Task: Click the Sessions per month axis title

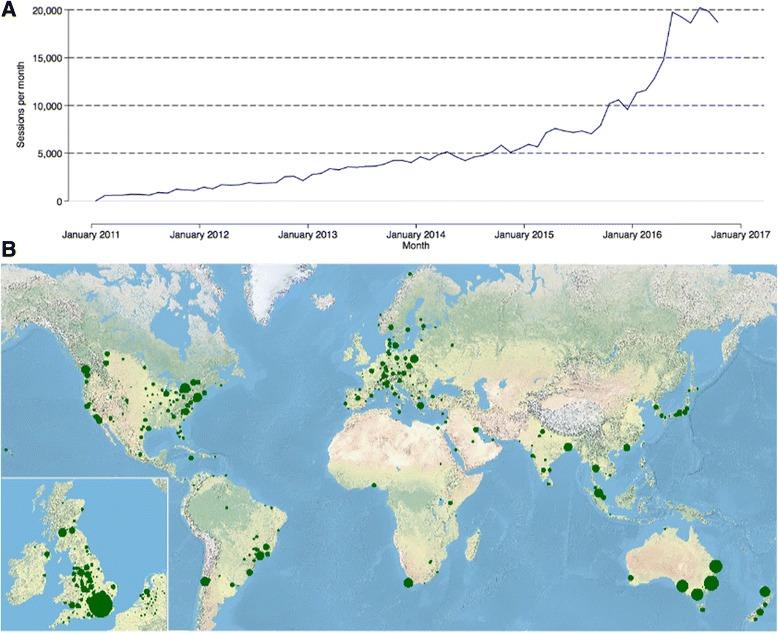Action: (x=19, y=106)
